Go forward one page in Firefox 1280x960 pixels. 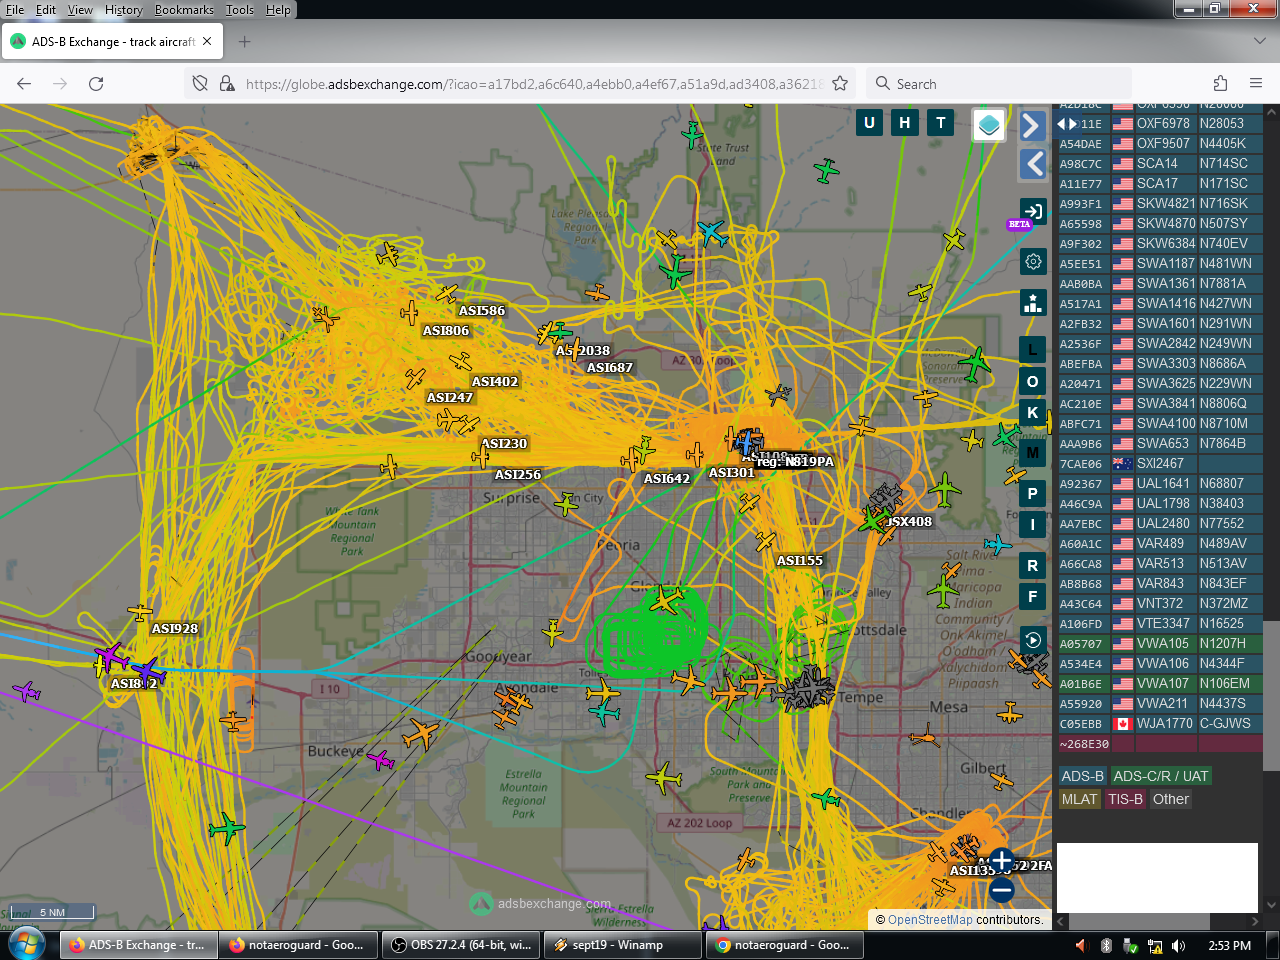point(60,84)
